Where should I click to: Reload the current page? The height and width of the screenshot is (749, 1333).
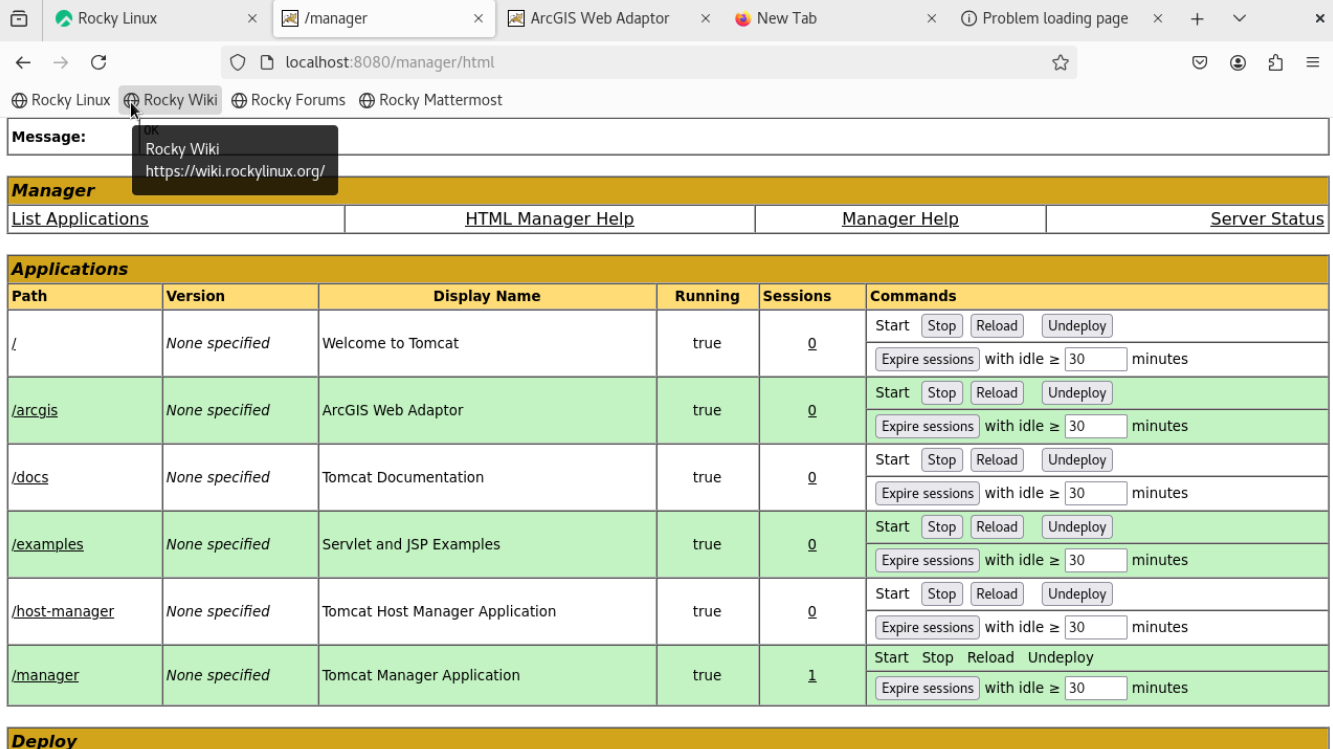click(98, 62)
